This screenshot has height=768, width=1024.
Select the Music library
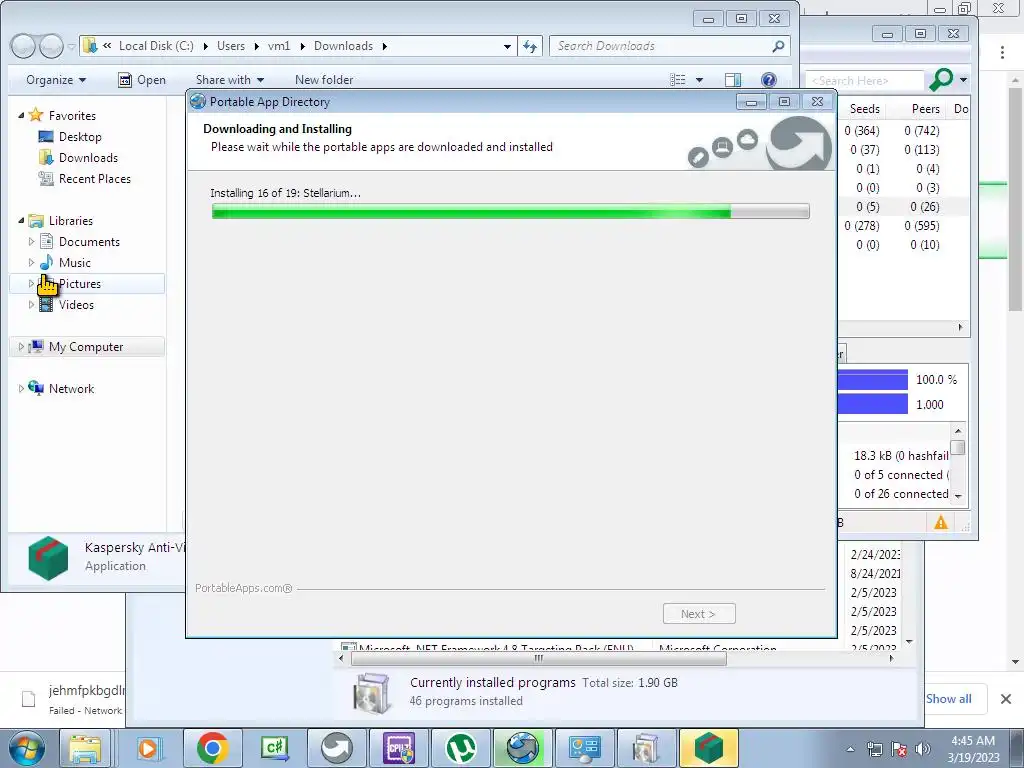tap(74, 263)
